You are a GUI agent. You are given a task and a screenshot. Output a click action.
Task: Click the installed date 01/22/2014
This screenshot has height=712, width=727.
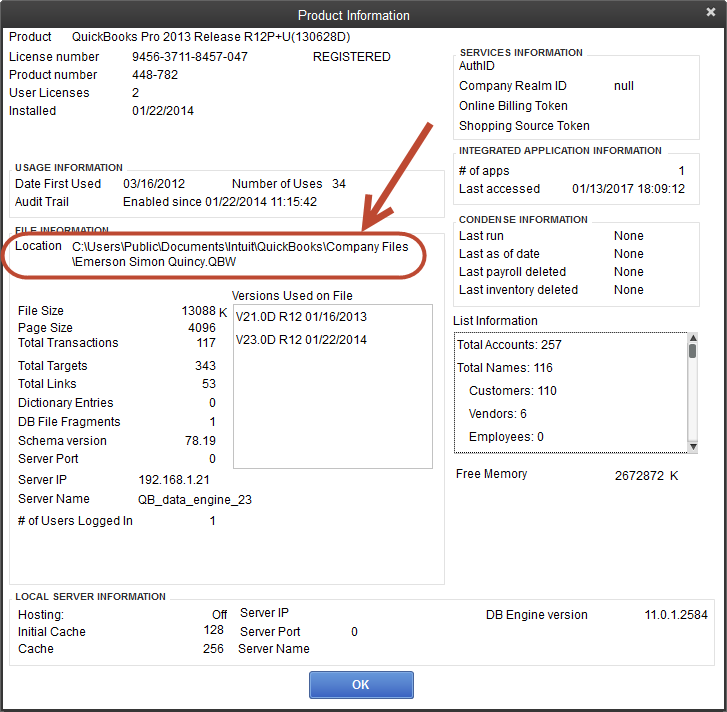coord(163,111)
